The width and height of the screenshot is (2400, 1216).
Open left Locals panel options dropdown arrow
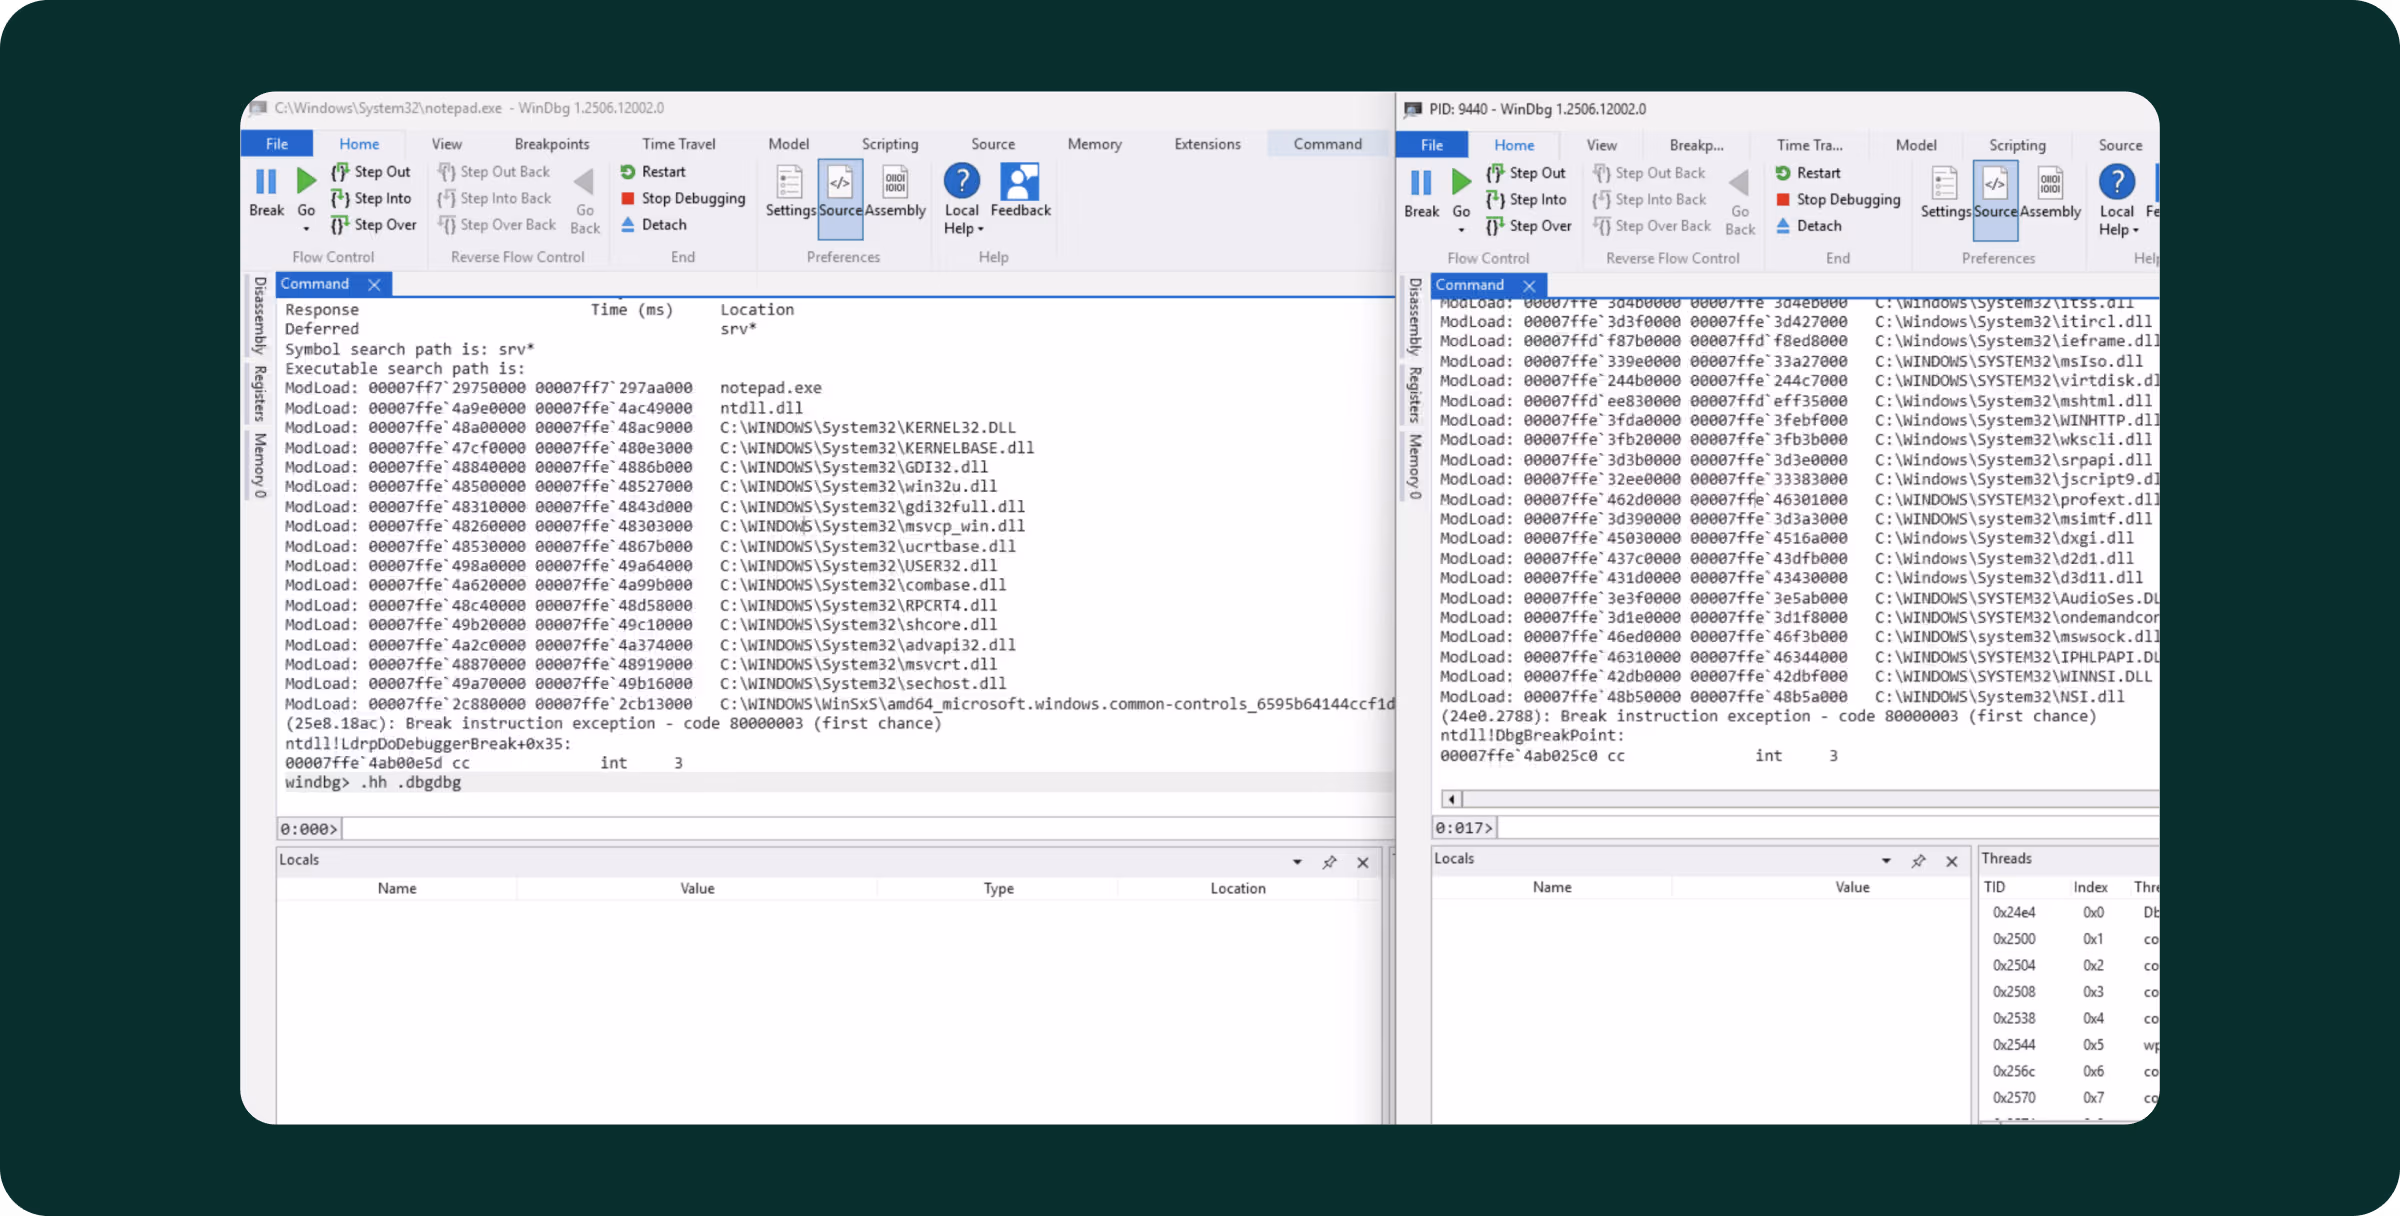tap(1297, 862)
